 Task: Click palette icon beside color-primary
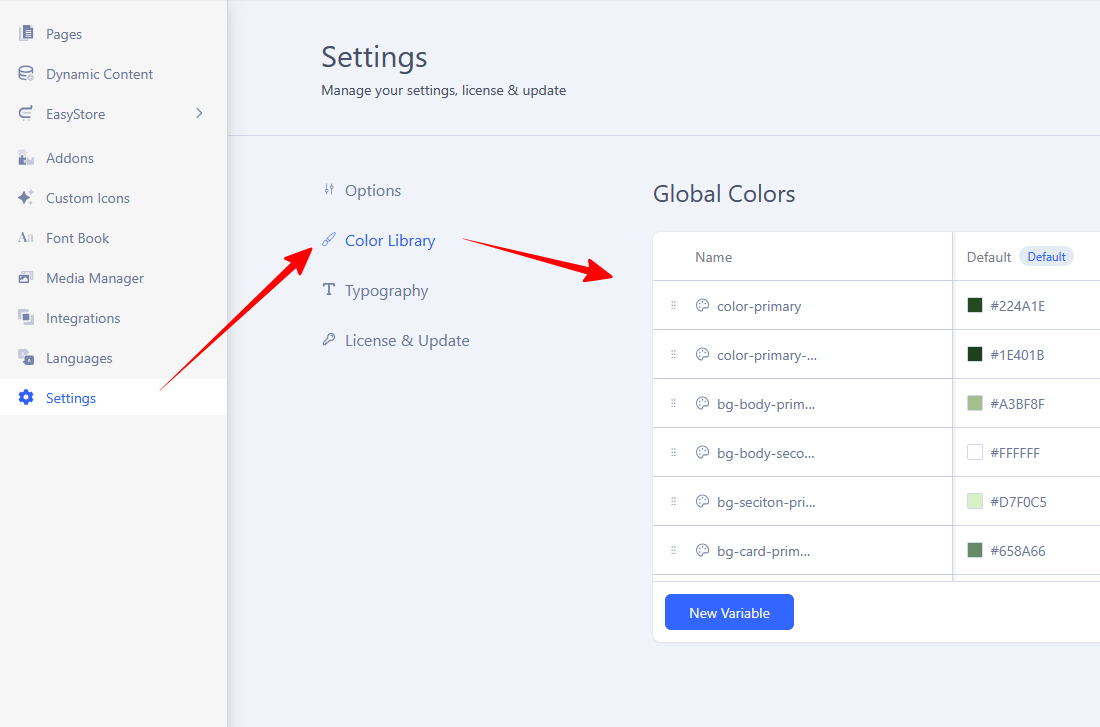[702, 305]
